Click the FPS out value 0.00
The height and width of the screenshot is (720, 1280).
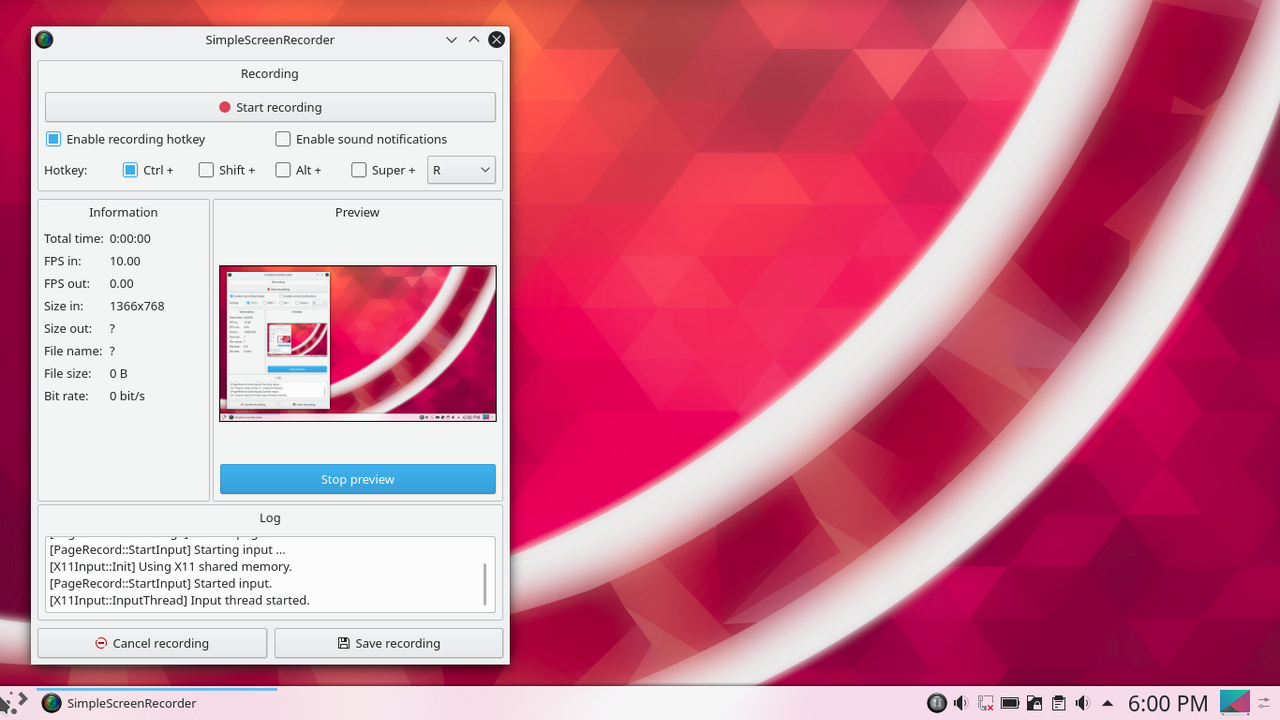pos(122,283)
